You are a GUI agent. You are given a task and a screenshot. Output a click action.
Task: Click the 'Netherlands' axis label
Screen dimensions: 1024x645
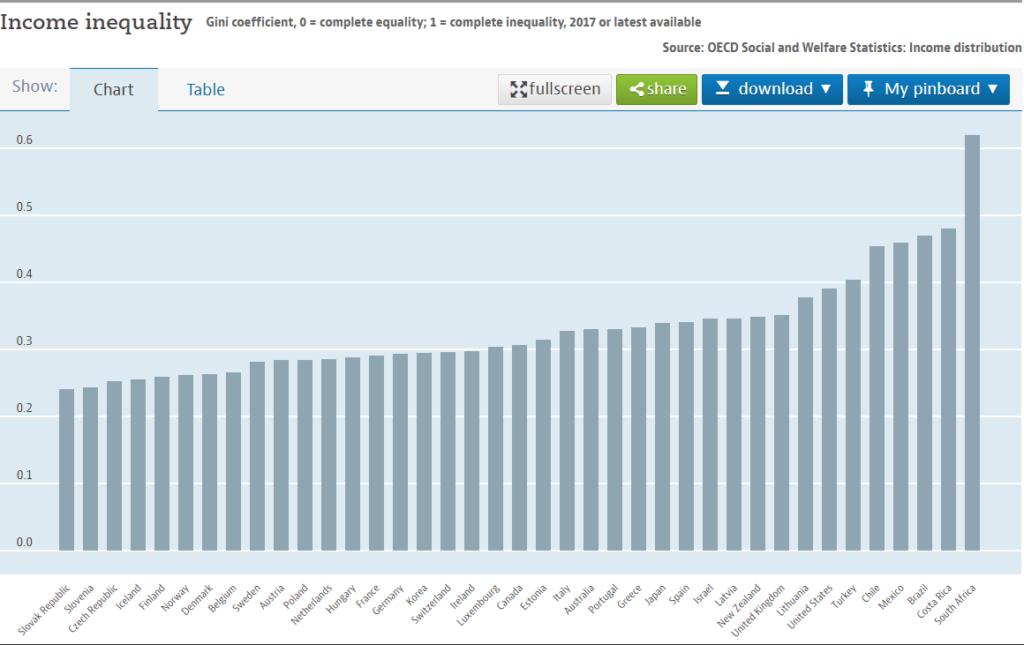click(311, 605)
